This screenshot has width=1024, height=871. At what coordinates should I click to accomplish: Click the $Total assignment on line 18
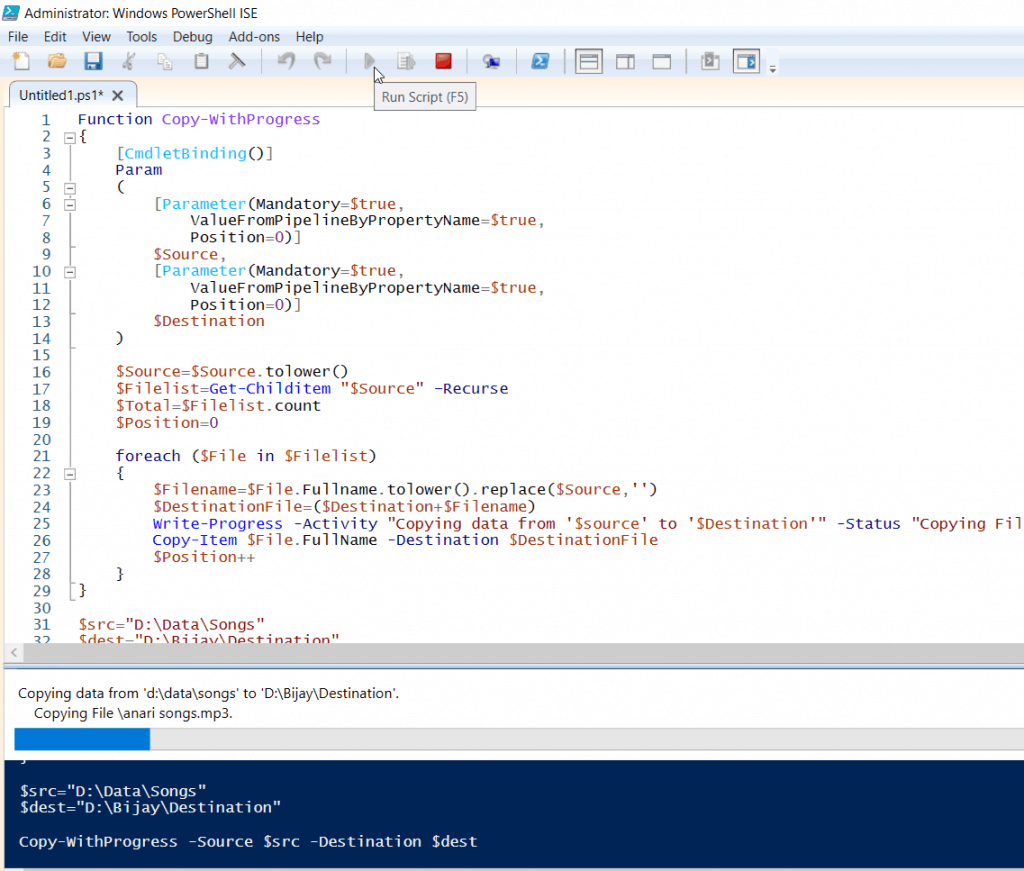click(x=218, y=405)
